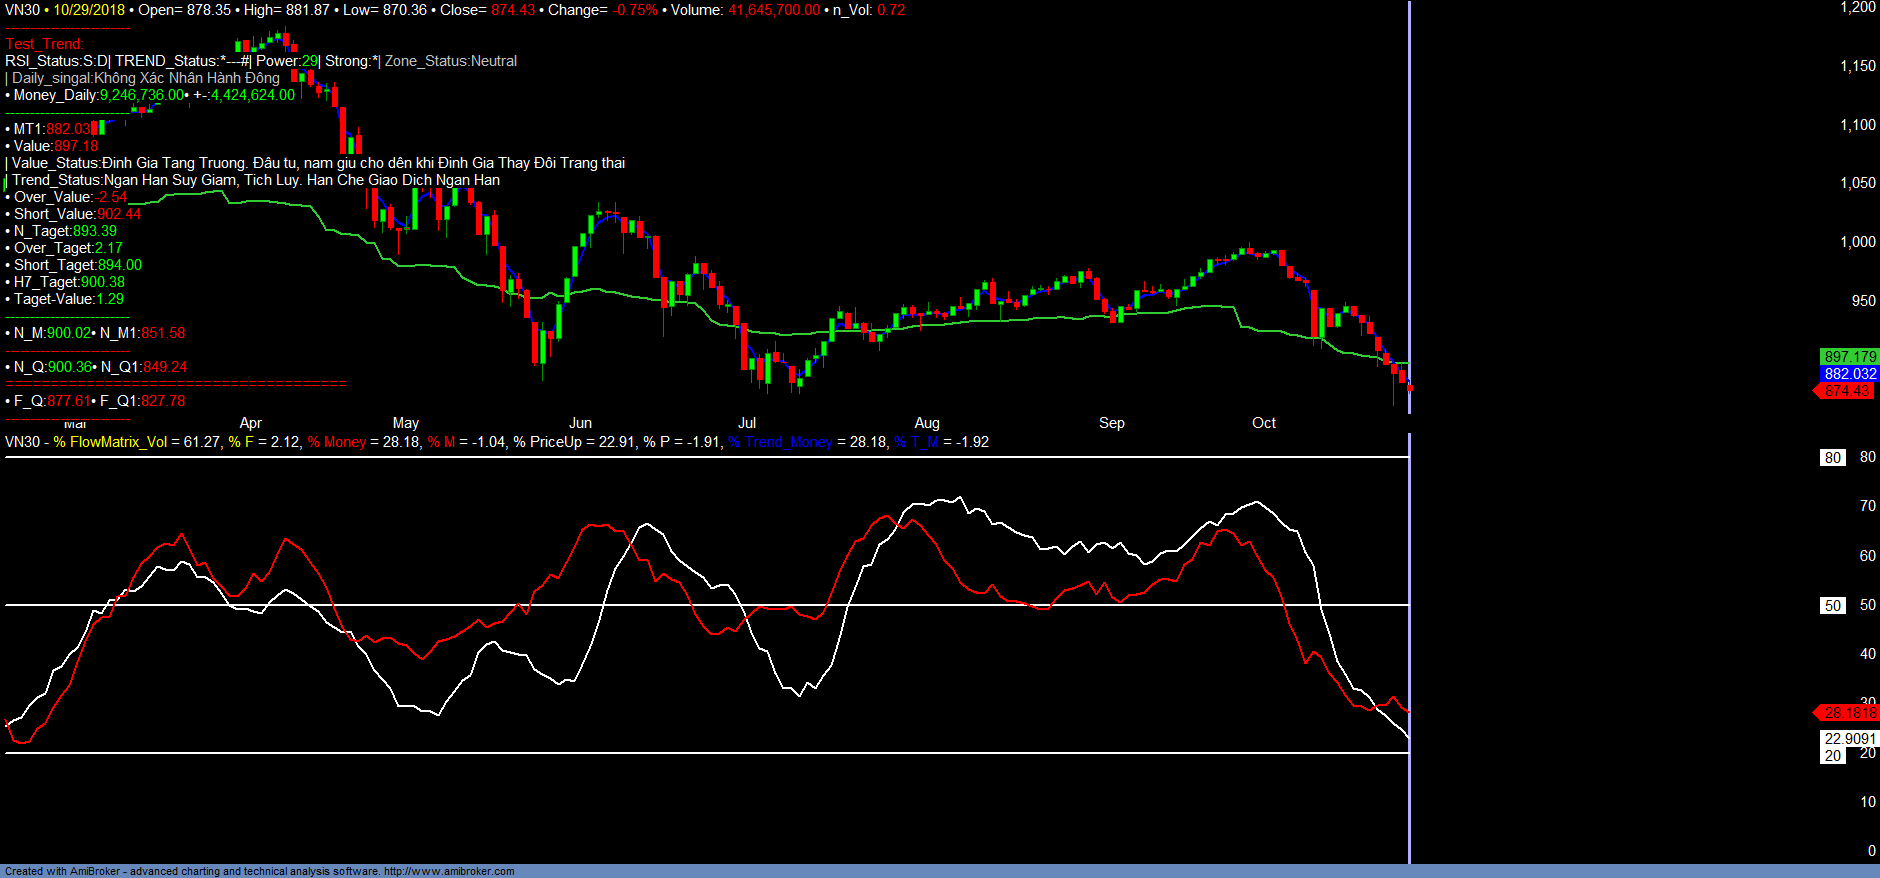
Task: Click the % FlowMatrix_Vol indicator title
Action: pos(110,442)
